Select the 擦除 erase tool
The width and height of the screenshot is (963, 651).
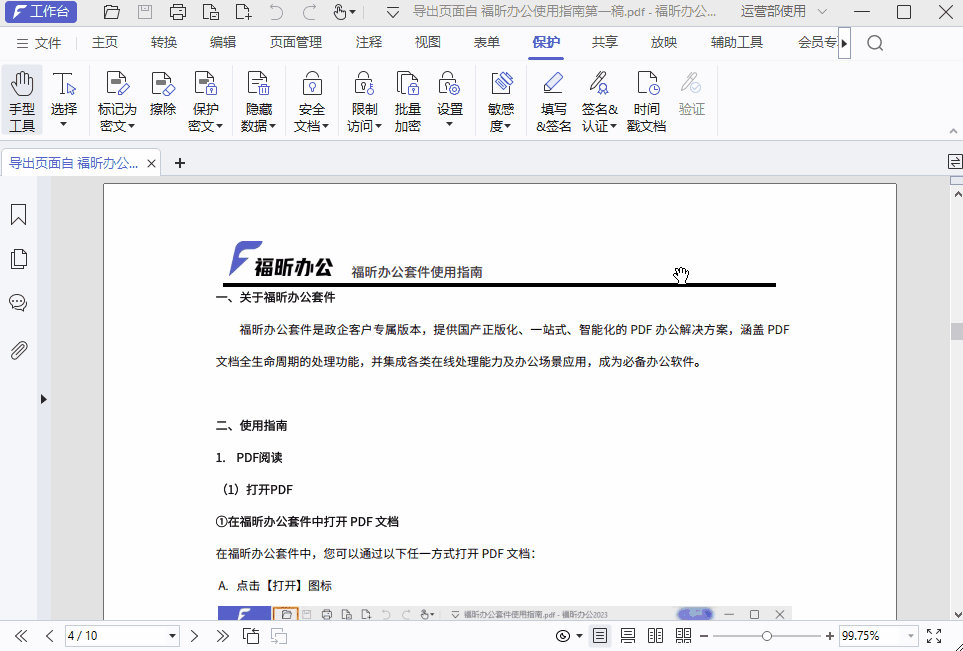tap(162, 97)
